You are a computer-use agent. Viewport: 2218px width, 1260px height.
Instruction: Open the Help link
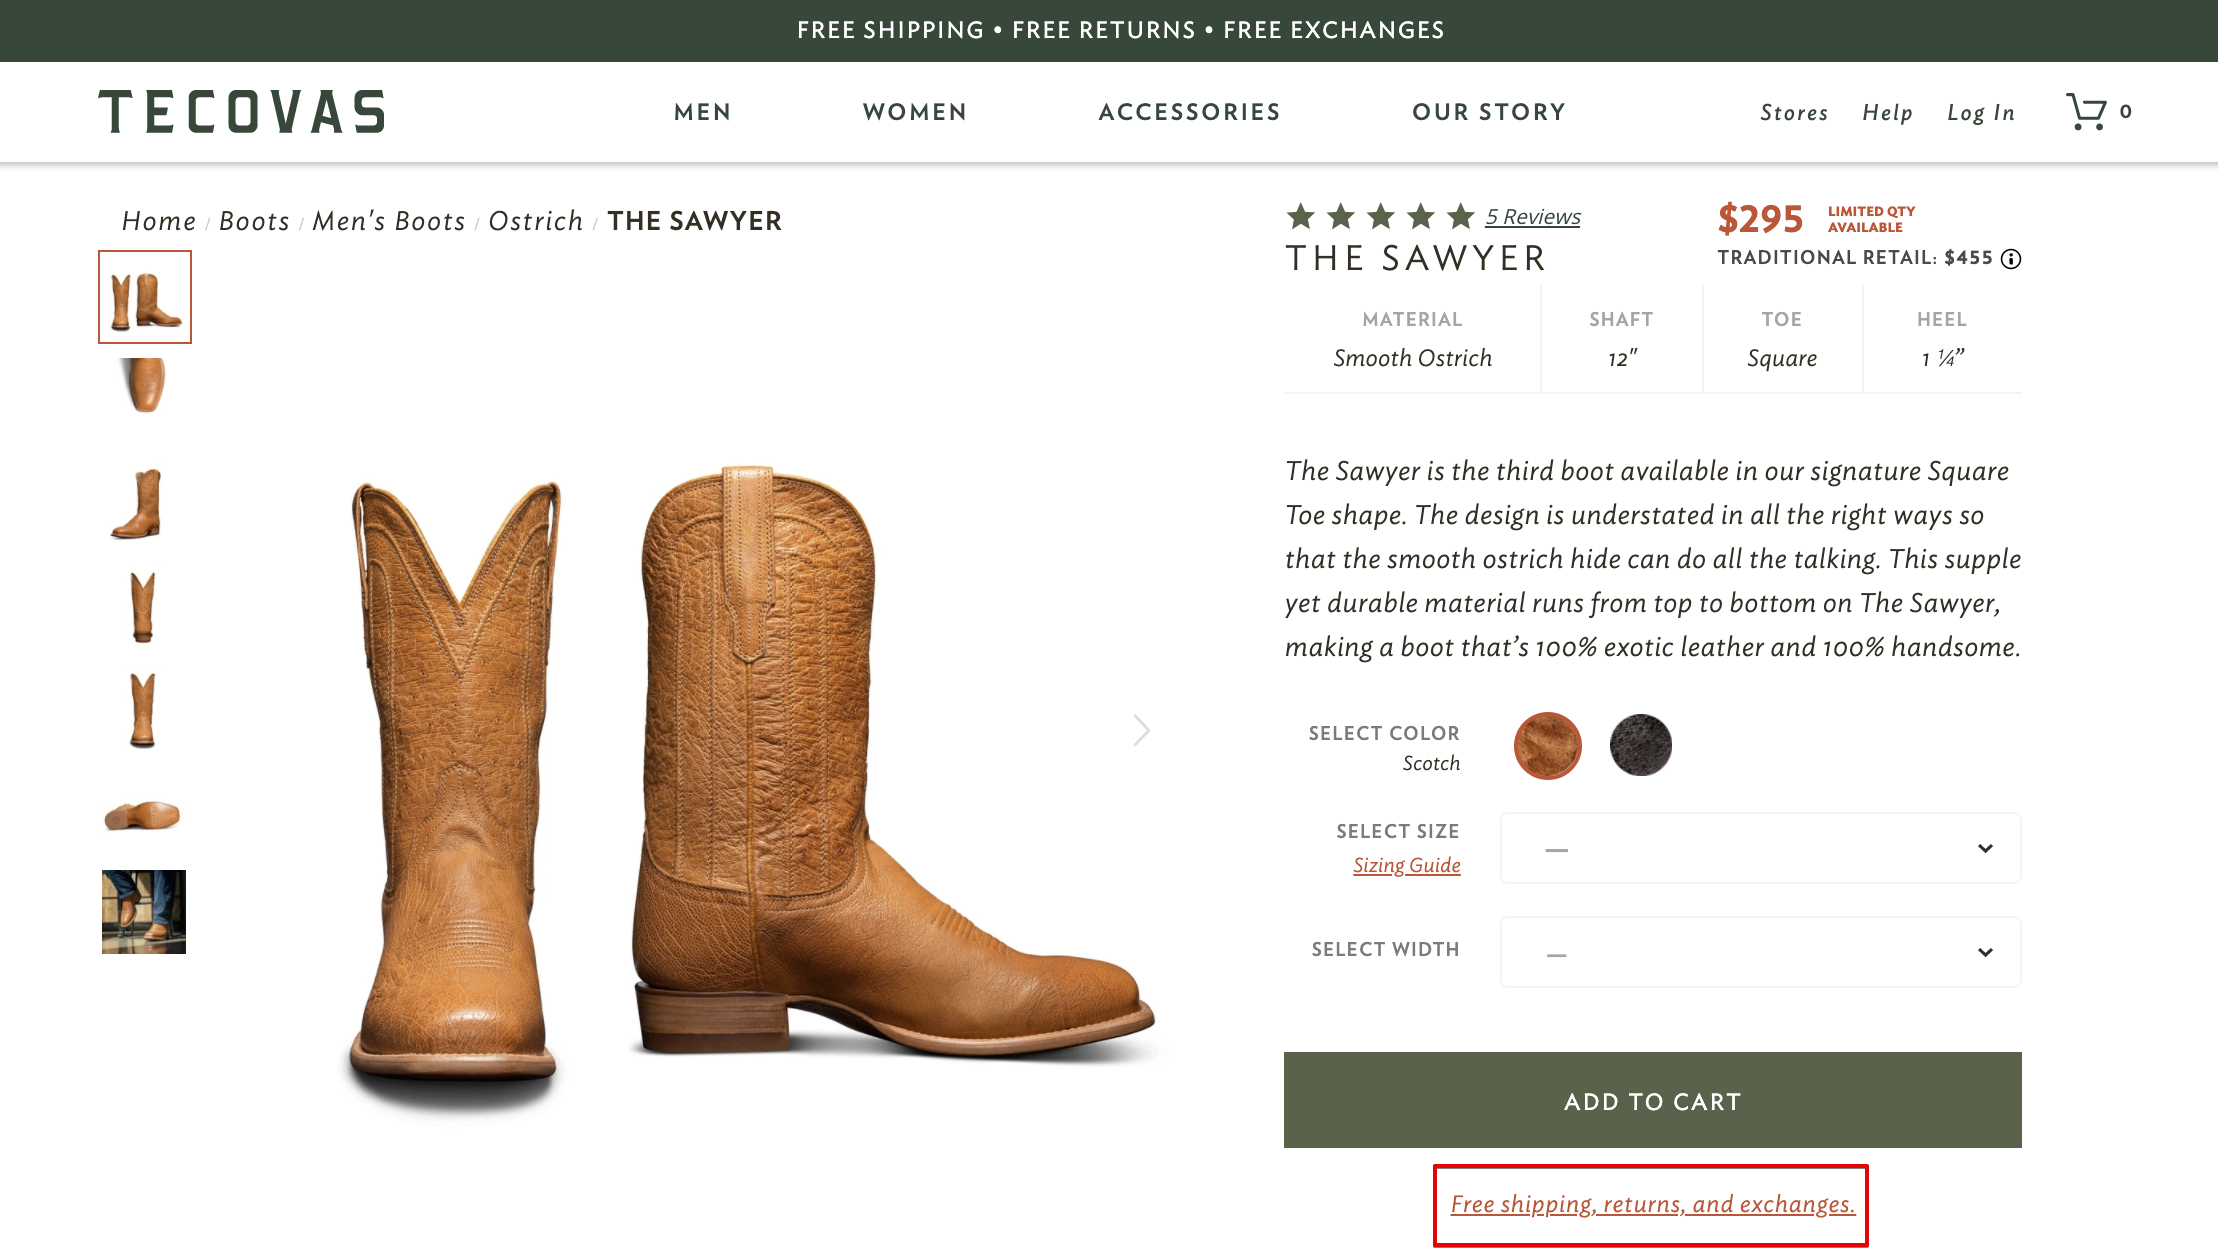1887,113
